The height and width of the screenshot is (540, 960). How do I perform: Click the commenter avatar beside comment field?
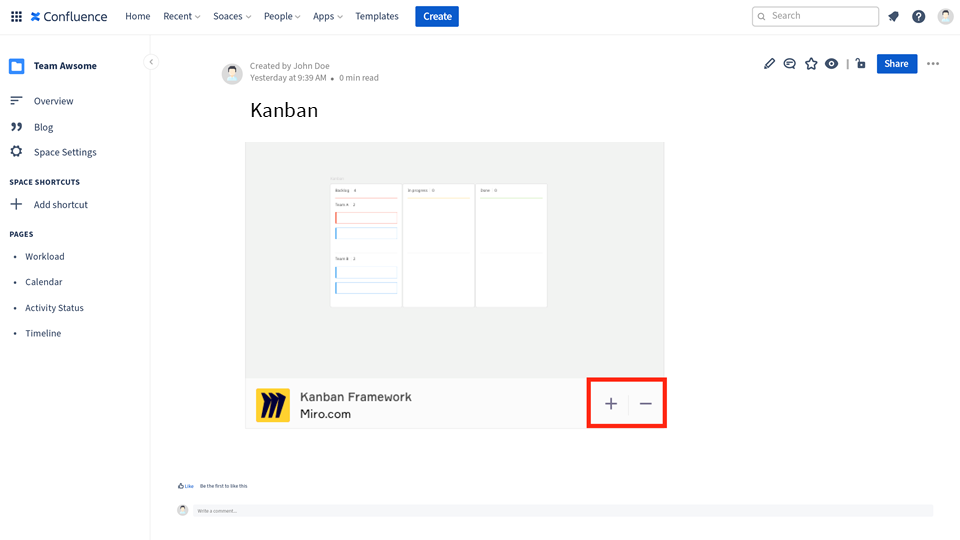182,510
